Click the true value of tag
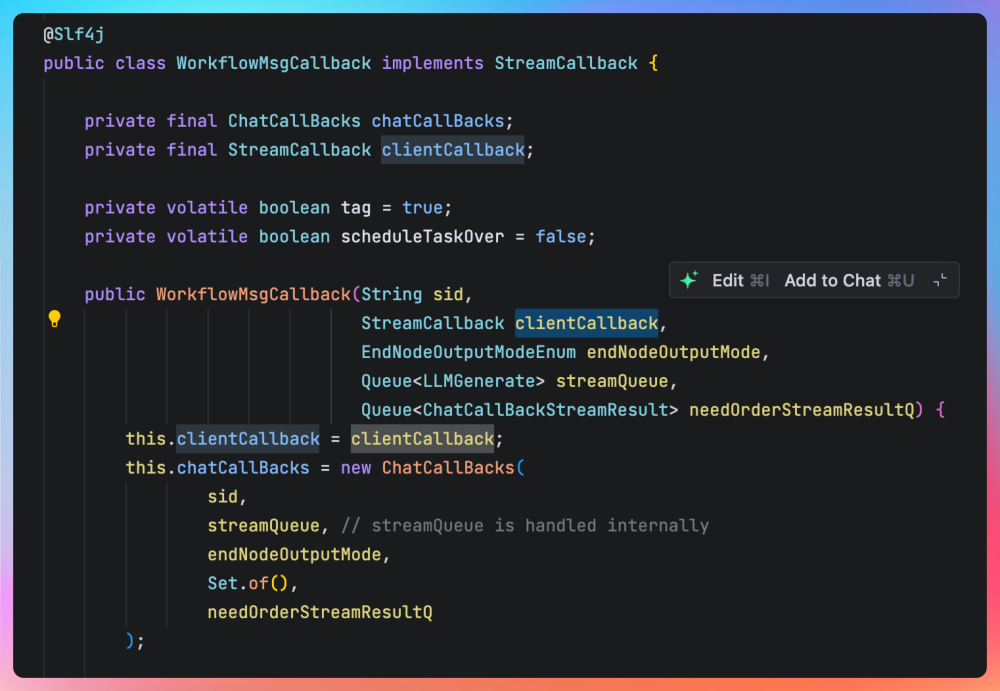 423,208
